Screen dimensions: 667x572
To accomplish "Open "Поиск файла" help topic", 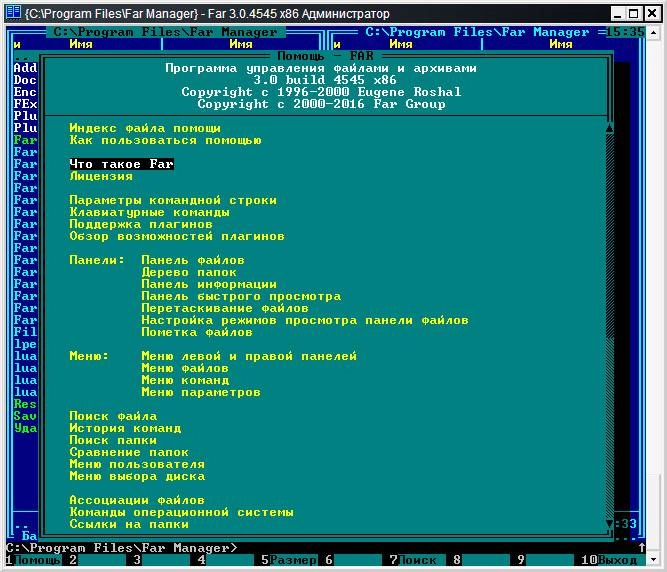I will 113,416.
